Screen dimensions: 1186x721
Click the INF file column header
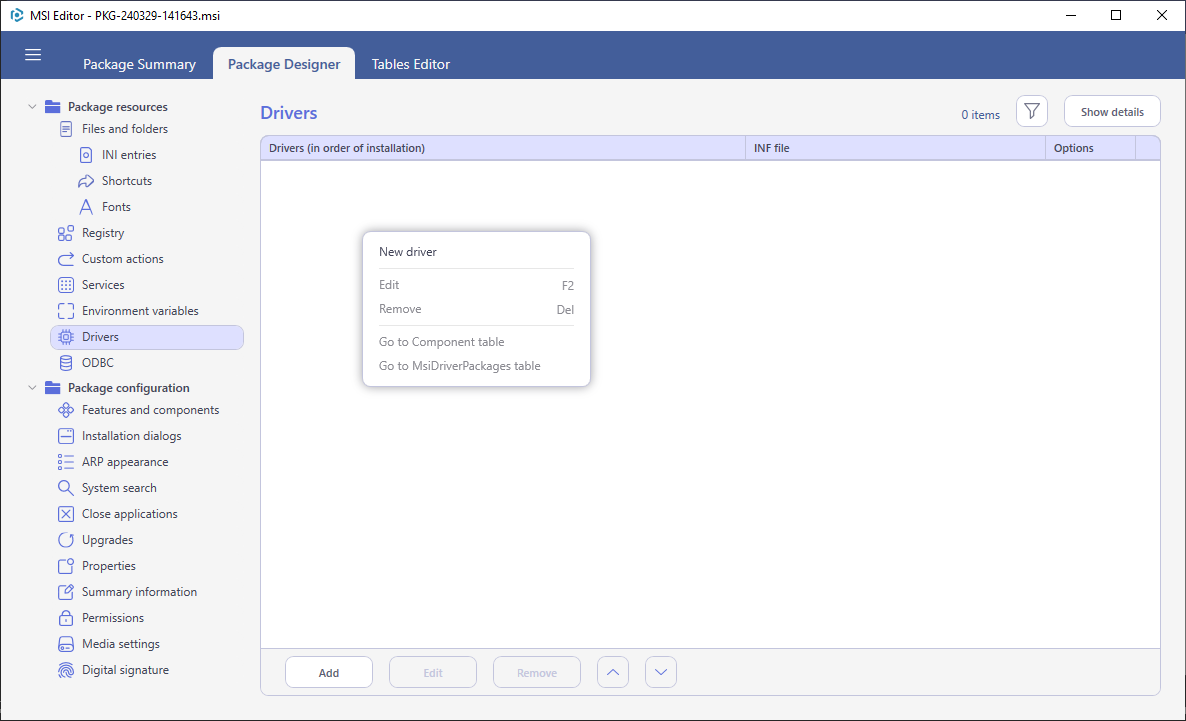click(896, 148)
